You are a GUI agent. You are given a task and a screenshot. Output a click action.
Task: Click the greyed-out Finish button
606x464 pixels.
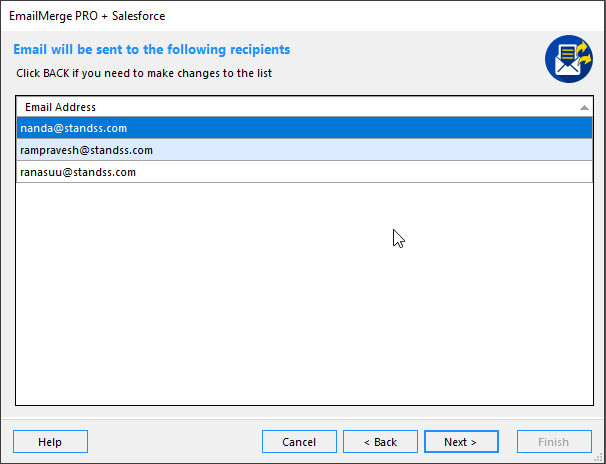554,442
